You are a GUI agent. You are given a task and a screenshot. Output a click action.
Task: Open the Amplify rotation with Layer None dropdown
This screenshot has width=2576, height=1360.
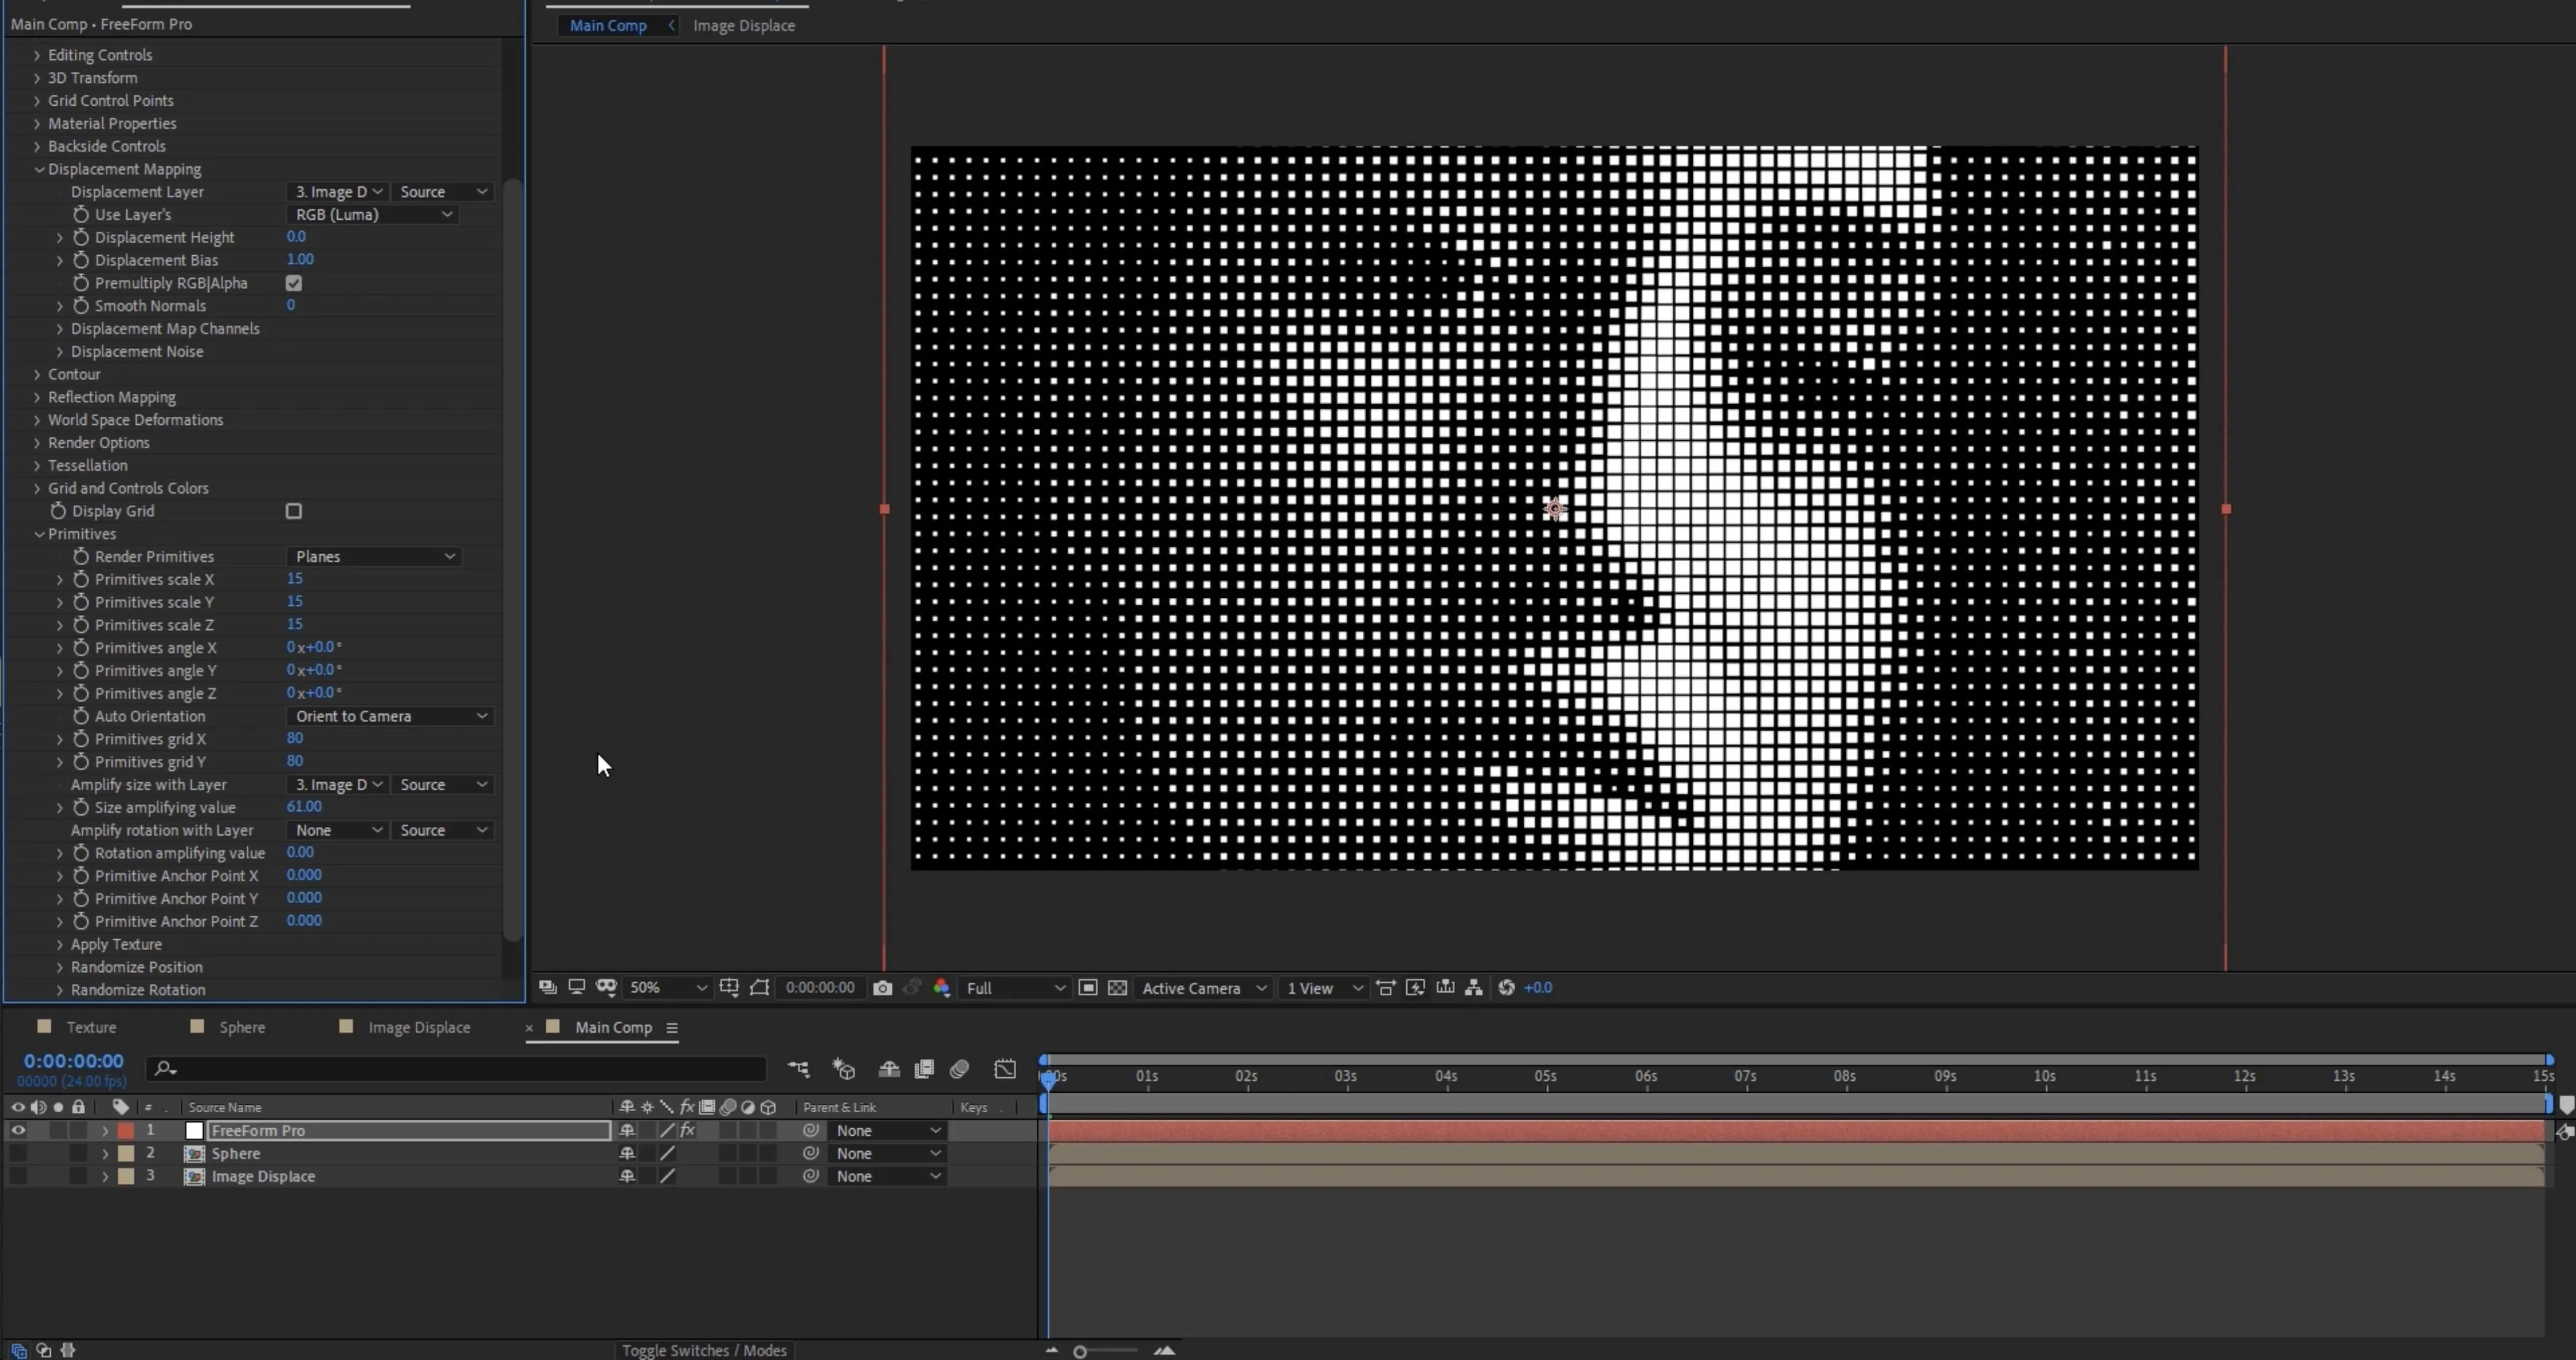click(338, 830)
